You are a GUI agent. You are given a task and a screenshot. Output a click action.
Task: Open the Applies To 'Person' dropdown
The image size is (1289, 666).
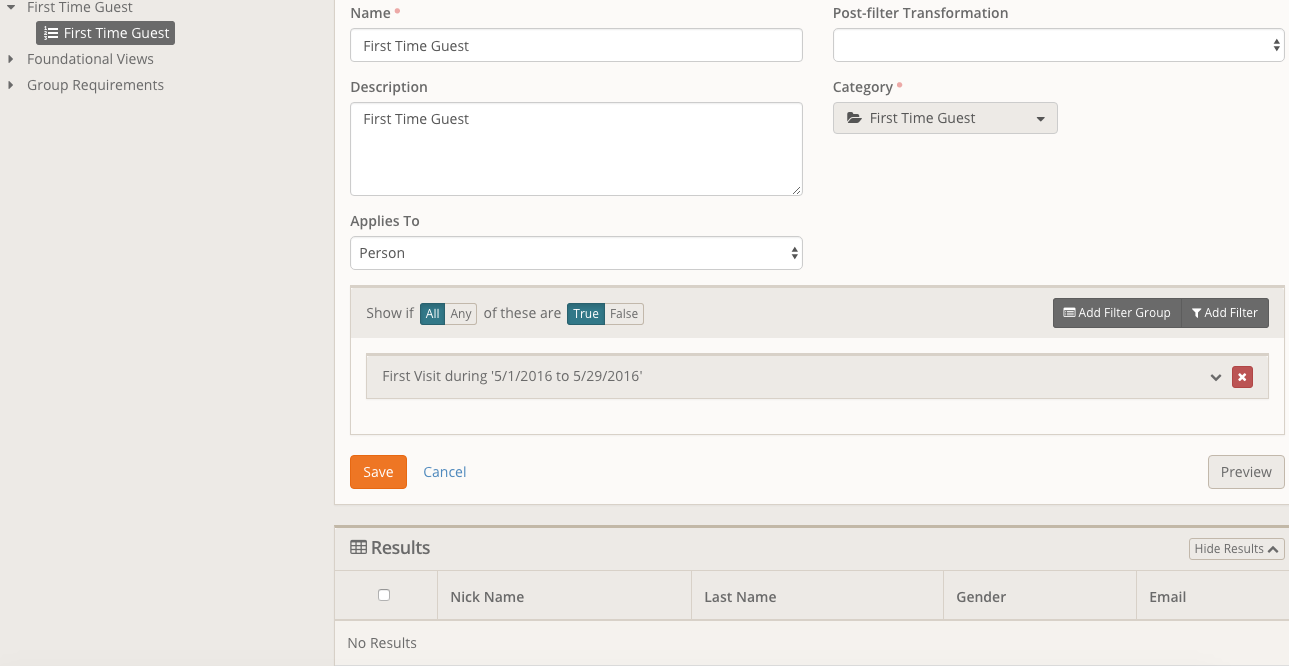[576, 253]
